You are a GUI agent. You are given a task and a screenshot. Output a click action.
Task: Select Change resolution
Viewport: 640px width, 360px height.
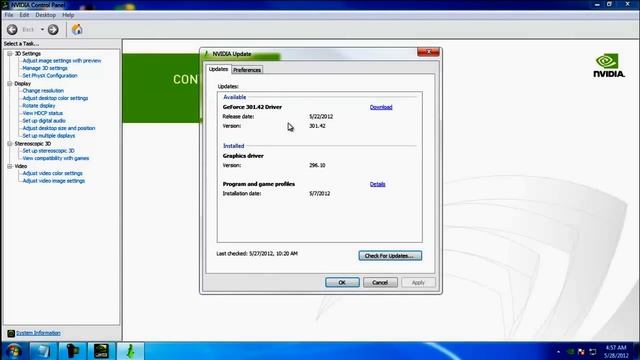pos(43,91)
